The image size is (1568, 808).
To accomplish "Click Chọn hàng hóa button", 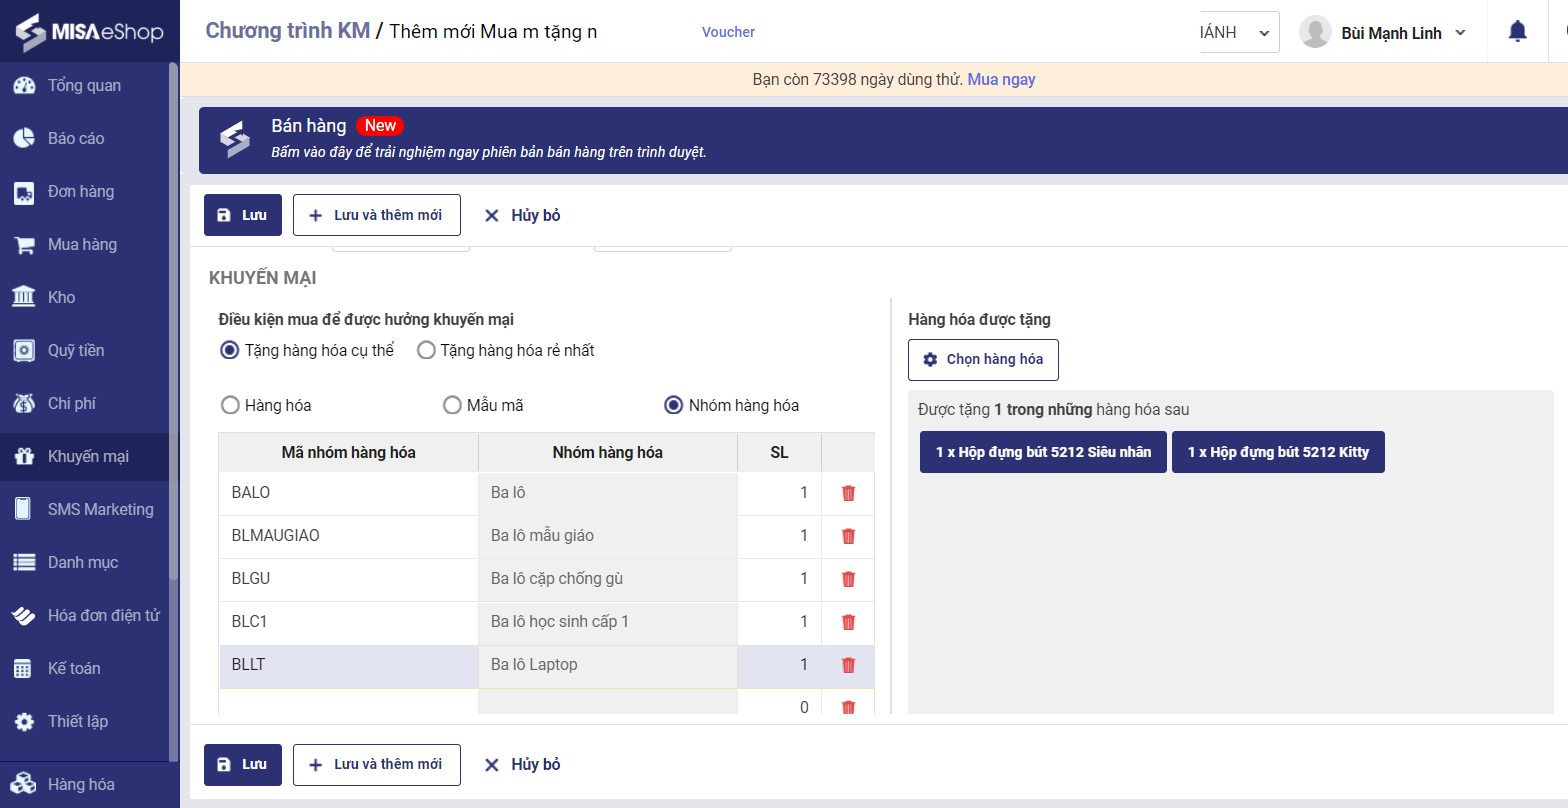I will coord(983,360).
